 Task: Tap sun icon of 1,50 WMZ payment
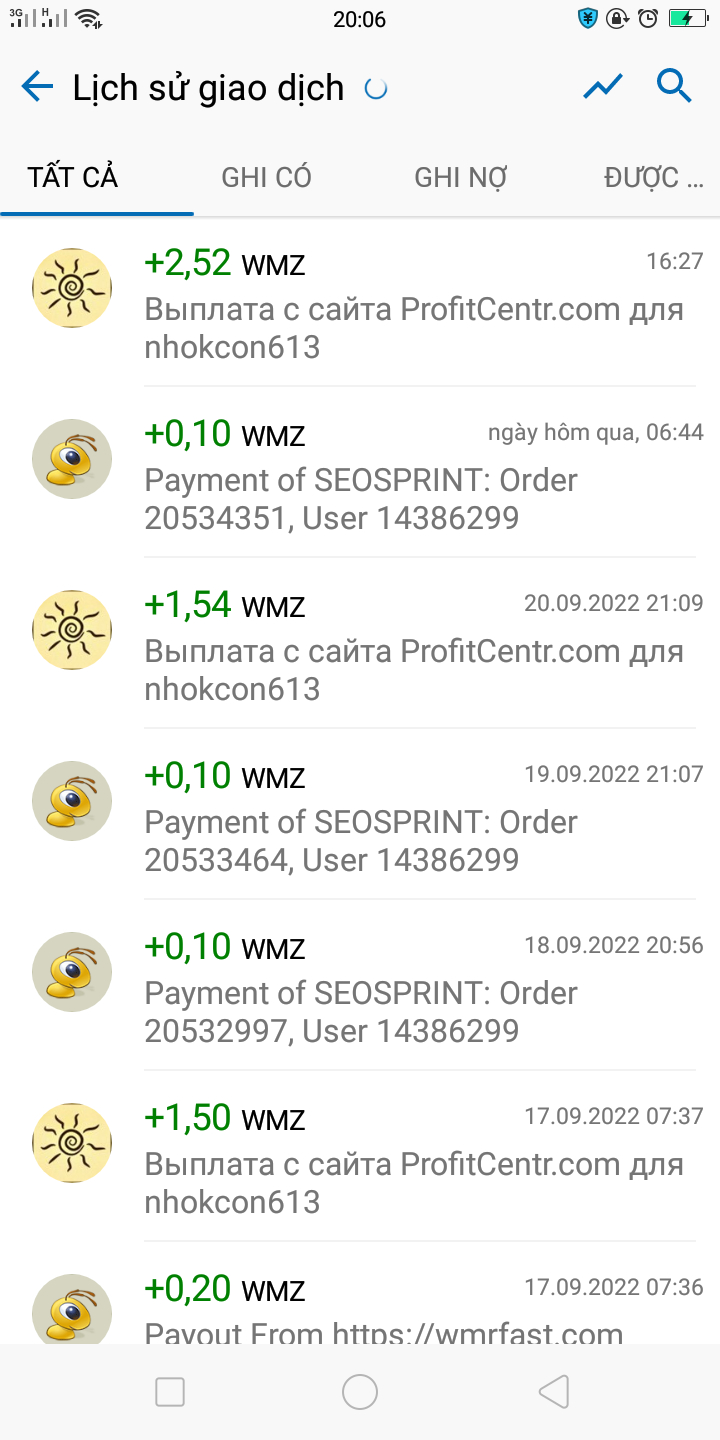point(72,1143)
